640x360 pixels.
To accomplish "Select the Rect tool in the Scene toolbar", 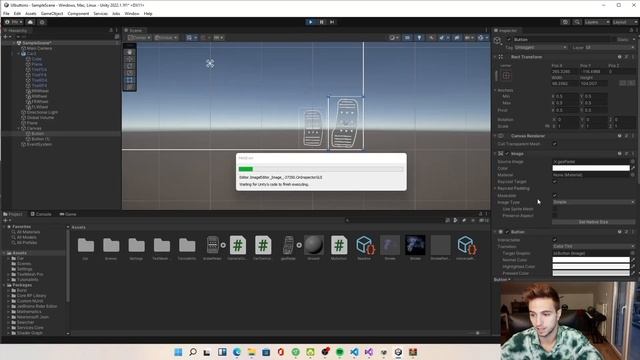I will [129, 80].
